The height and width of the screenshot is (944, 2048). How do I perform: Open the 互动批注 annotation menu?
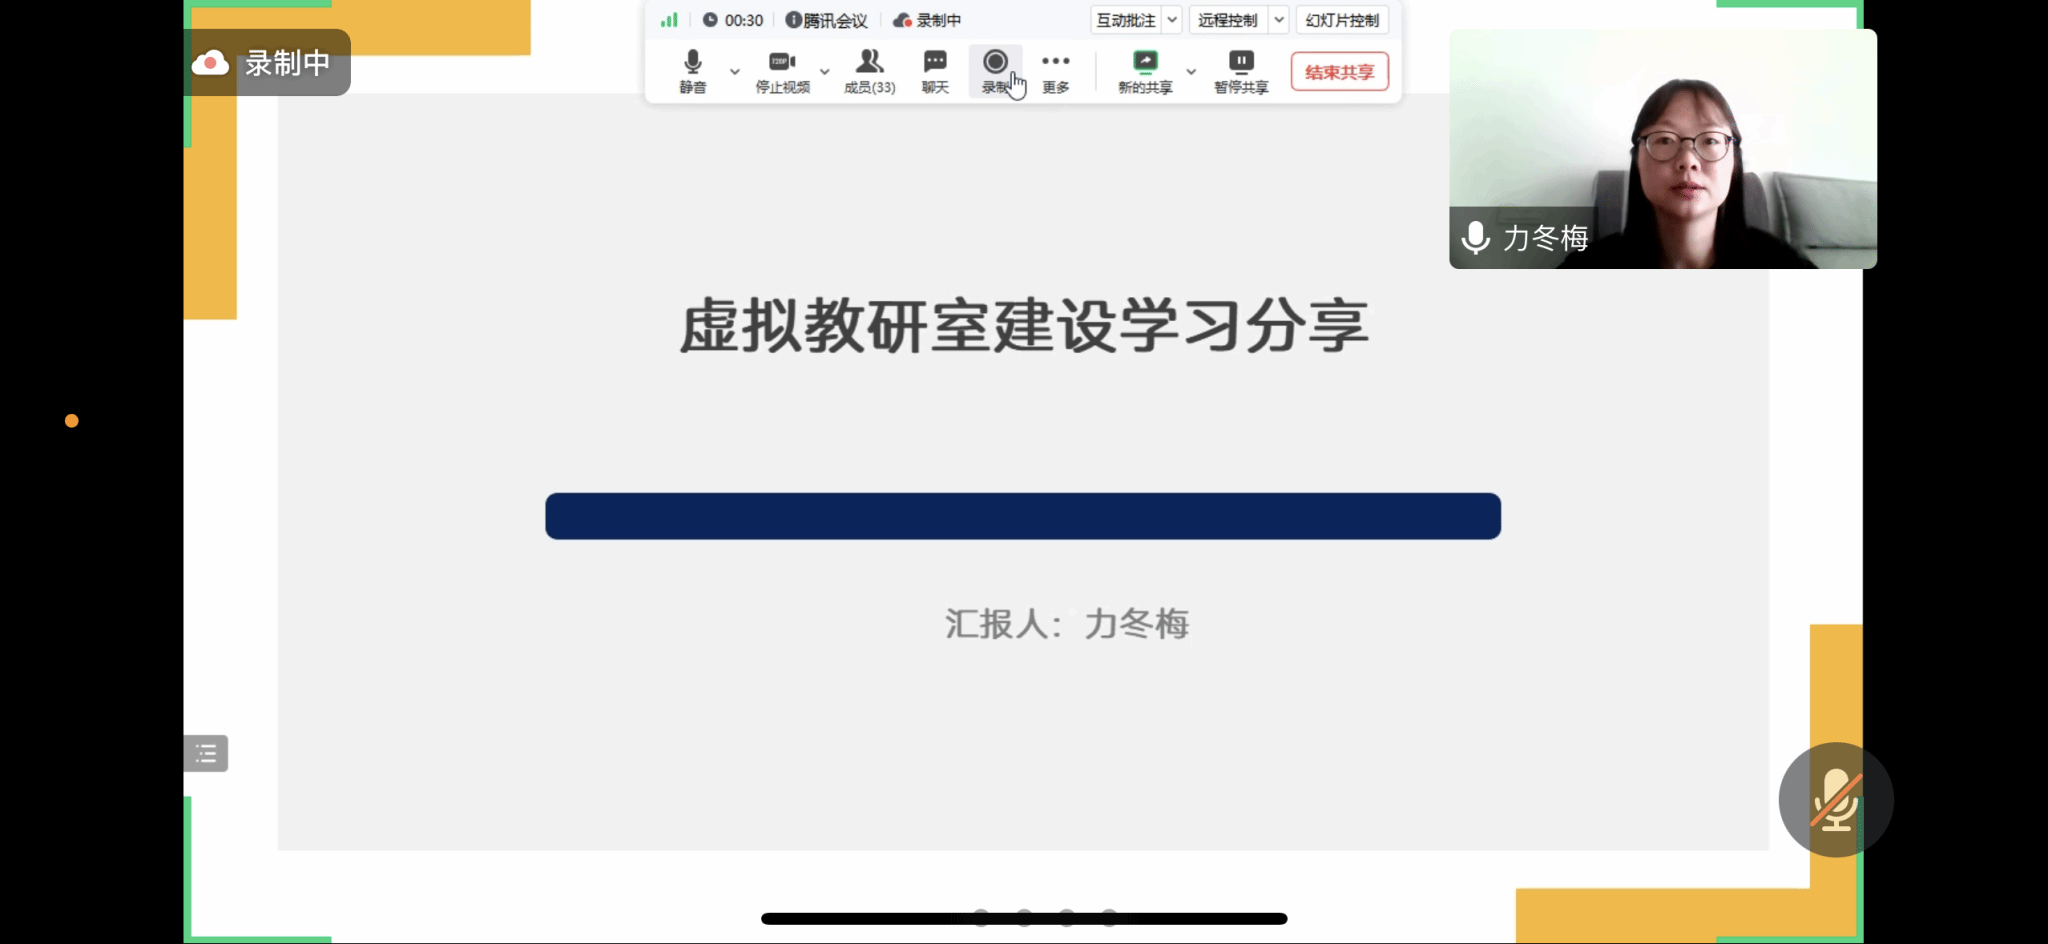(x=1126, y=20)
